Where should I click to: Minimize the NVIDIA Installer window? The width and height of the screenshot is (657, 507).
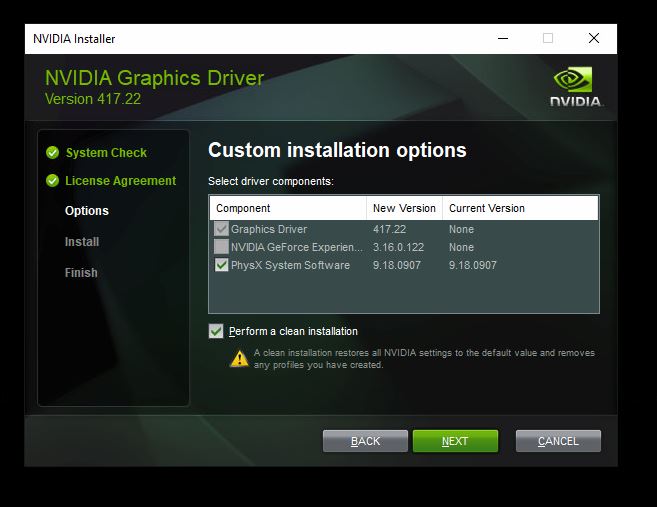[503, 39]
